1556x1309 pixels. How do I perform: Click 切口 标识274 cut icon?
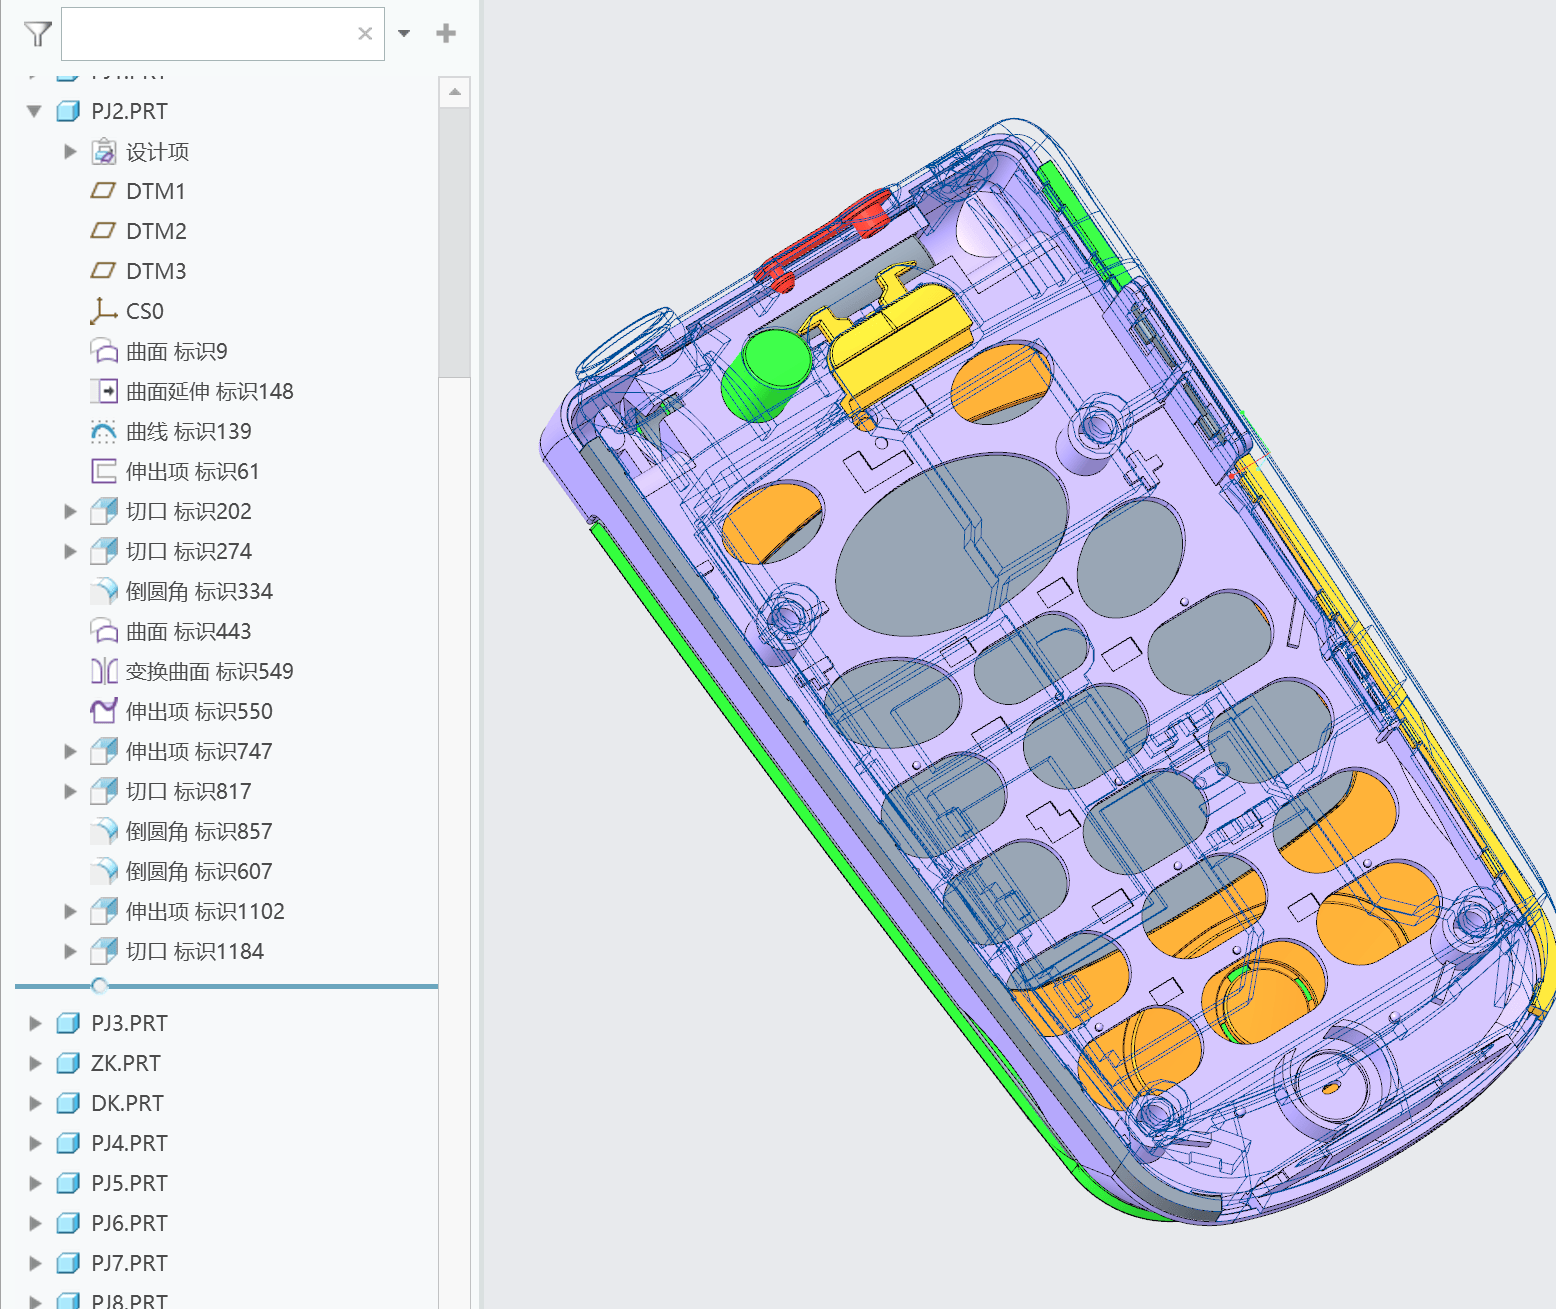[x=104, y=551]
